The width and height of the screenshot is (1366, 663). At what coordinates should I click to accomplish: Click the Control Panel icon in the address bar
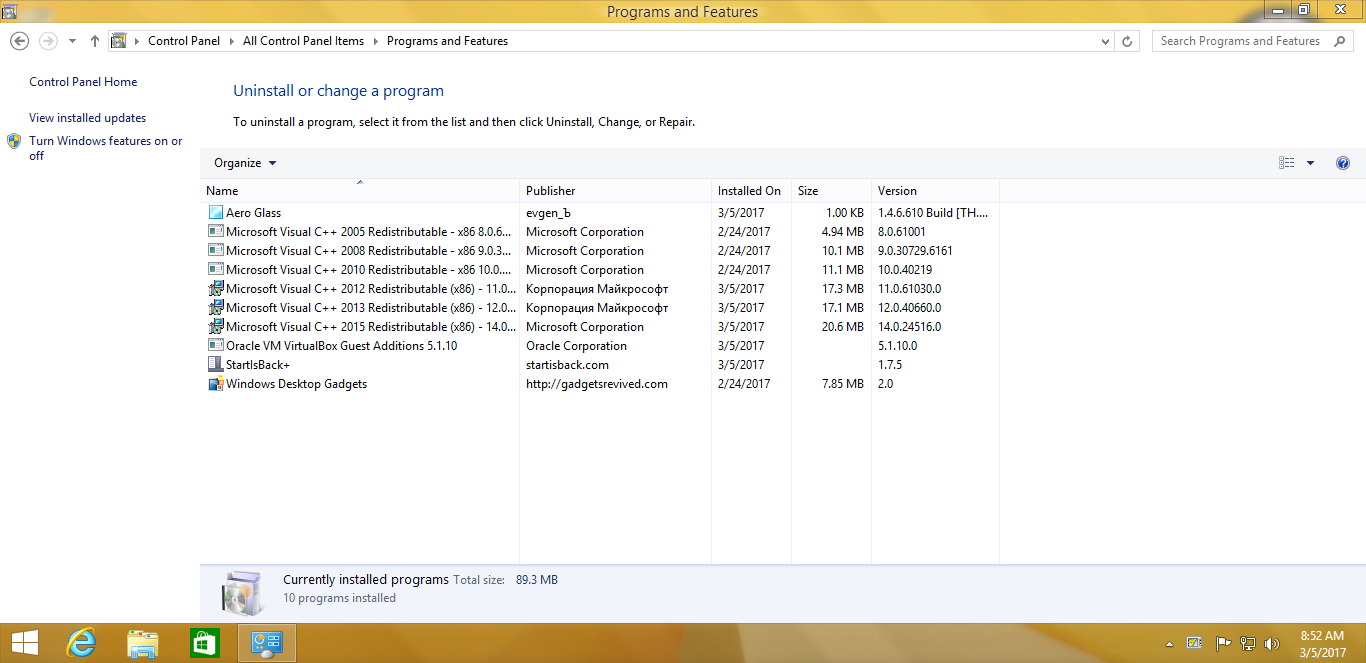[x=119, y=41]
